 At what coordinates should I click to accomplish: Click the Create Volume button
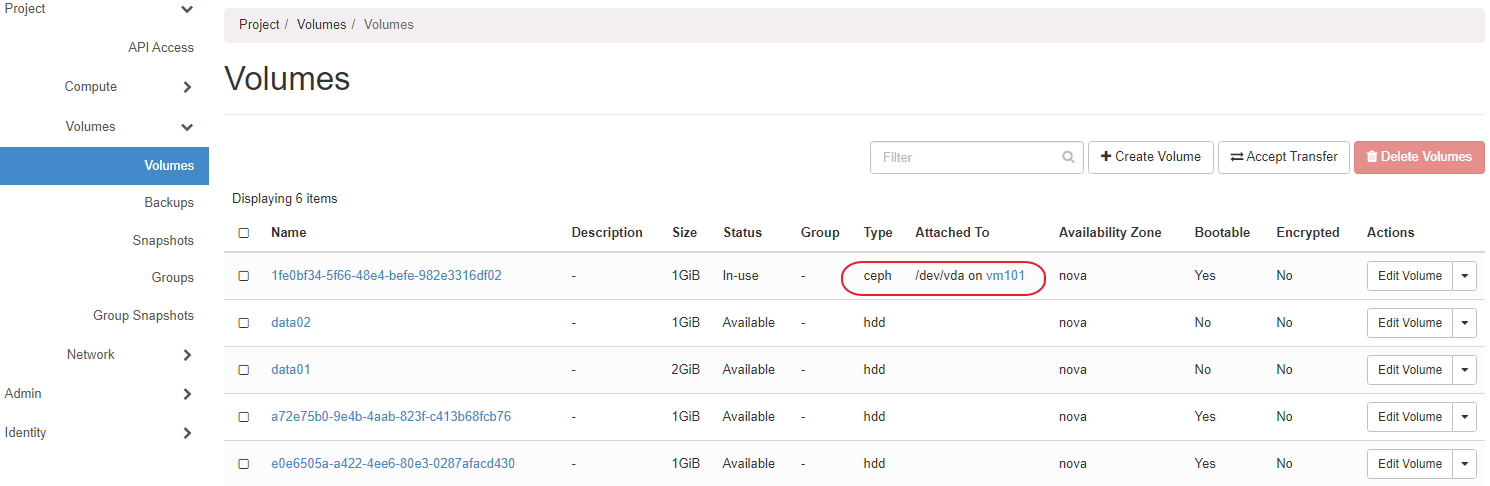pyautogui.click(x=1150, y=157)
